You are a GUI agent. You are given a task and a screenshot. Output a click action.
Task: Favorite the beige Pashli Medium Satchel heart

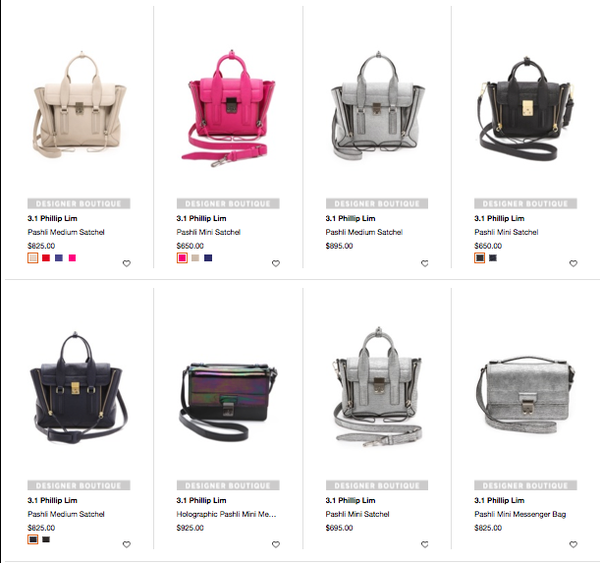tap(127, 263)
